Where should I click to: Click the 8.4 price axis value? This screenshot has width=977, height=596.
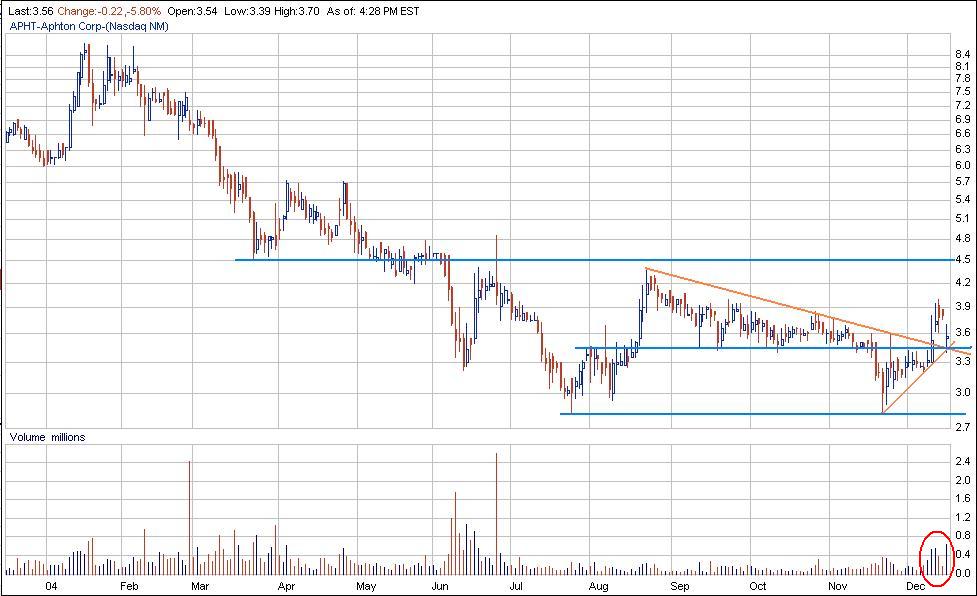pyautogui.click(x=962, y=55)
